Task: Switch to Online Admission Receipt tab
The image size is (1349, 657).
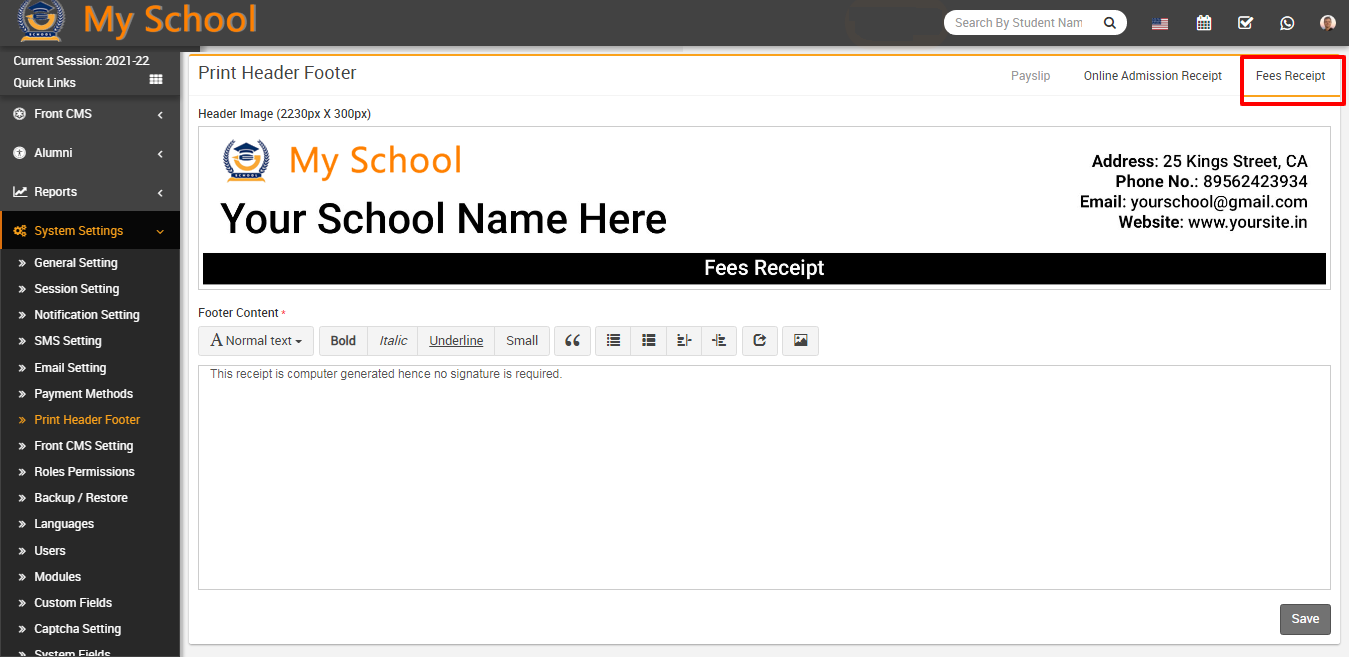Action: tap(1152, 76)
